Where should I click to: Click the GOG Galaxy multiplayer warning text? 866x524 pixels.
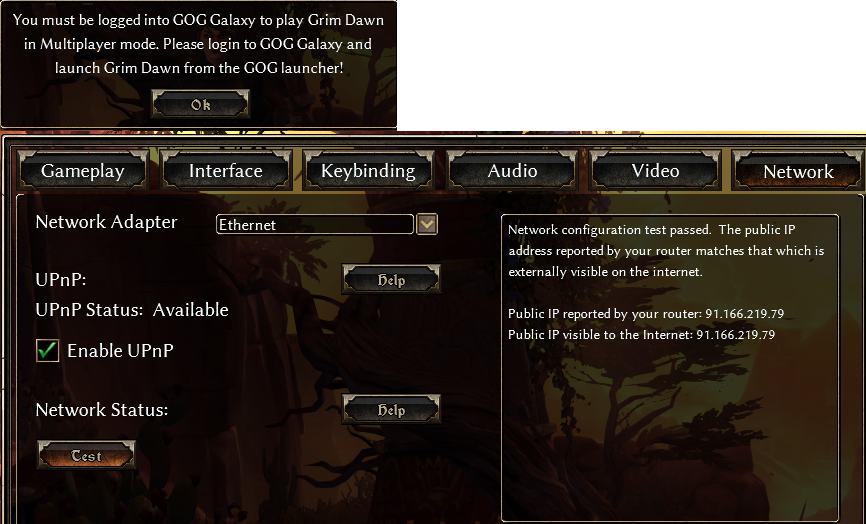[x=198, y=44]
